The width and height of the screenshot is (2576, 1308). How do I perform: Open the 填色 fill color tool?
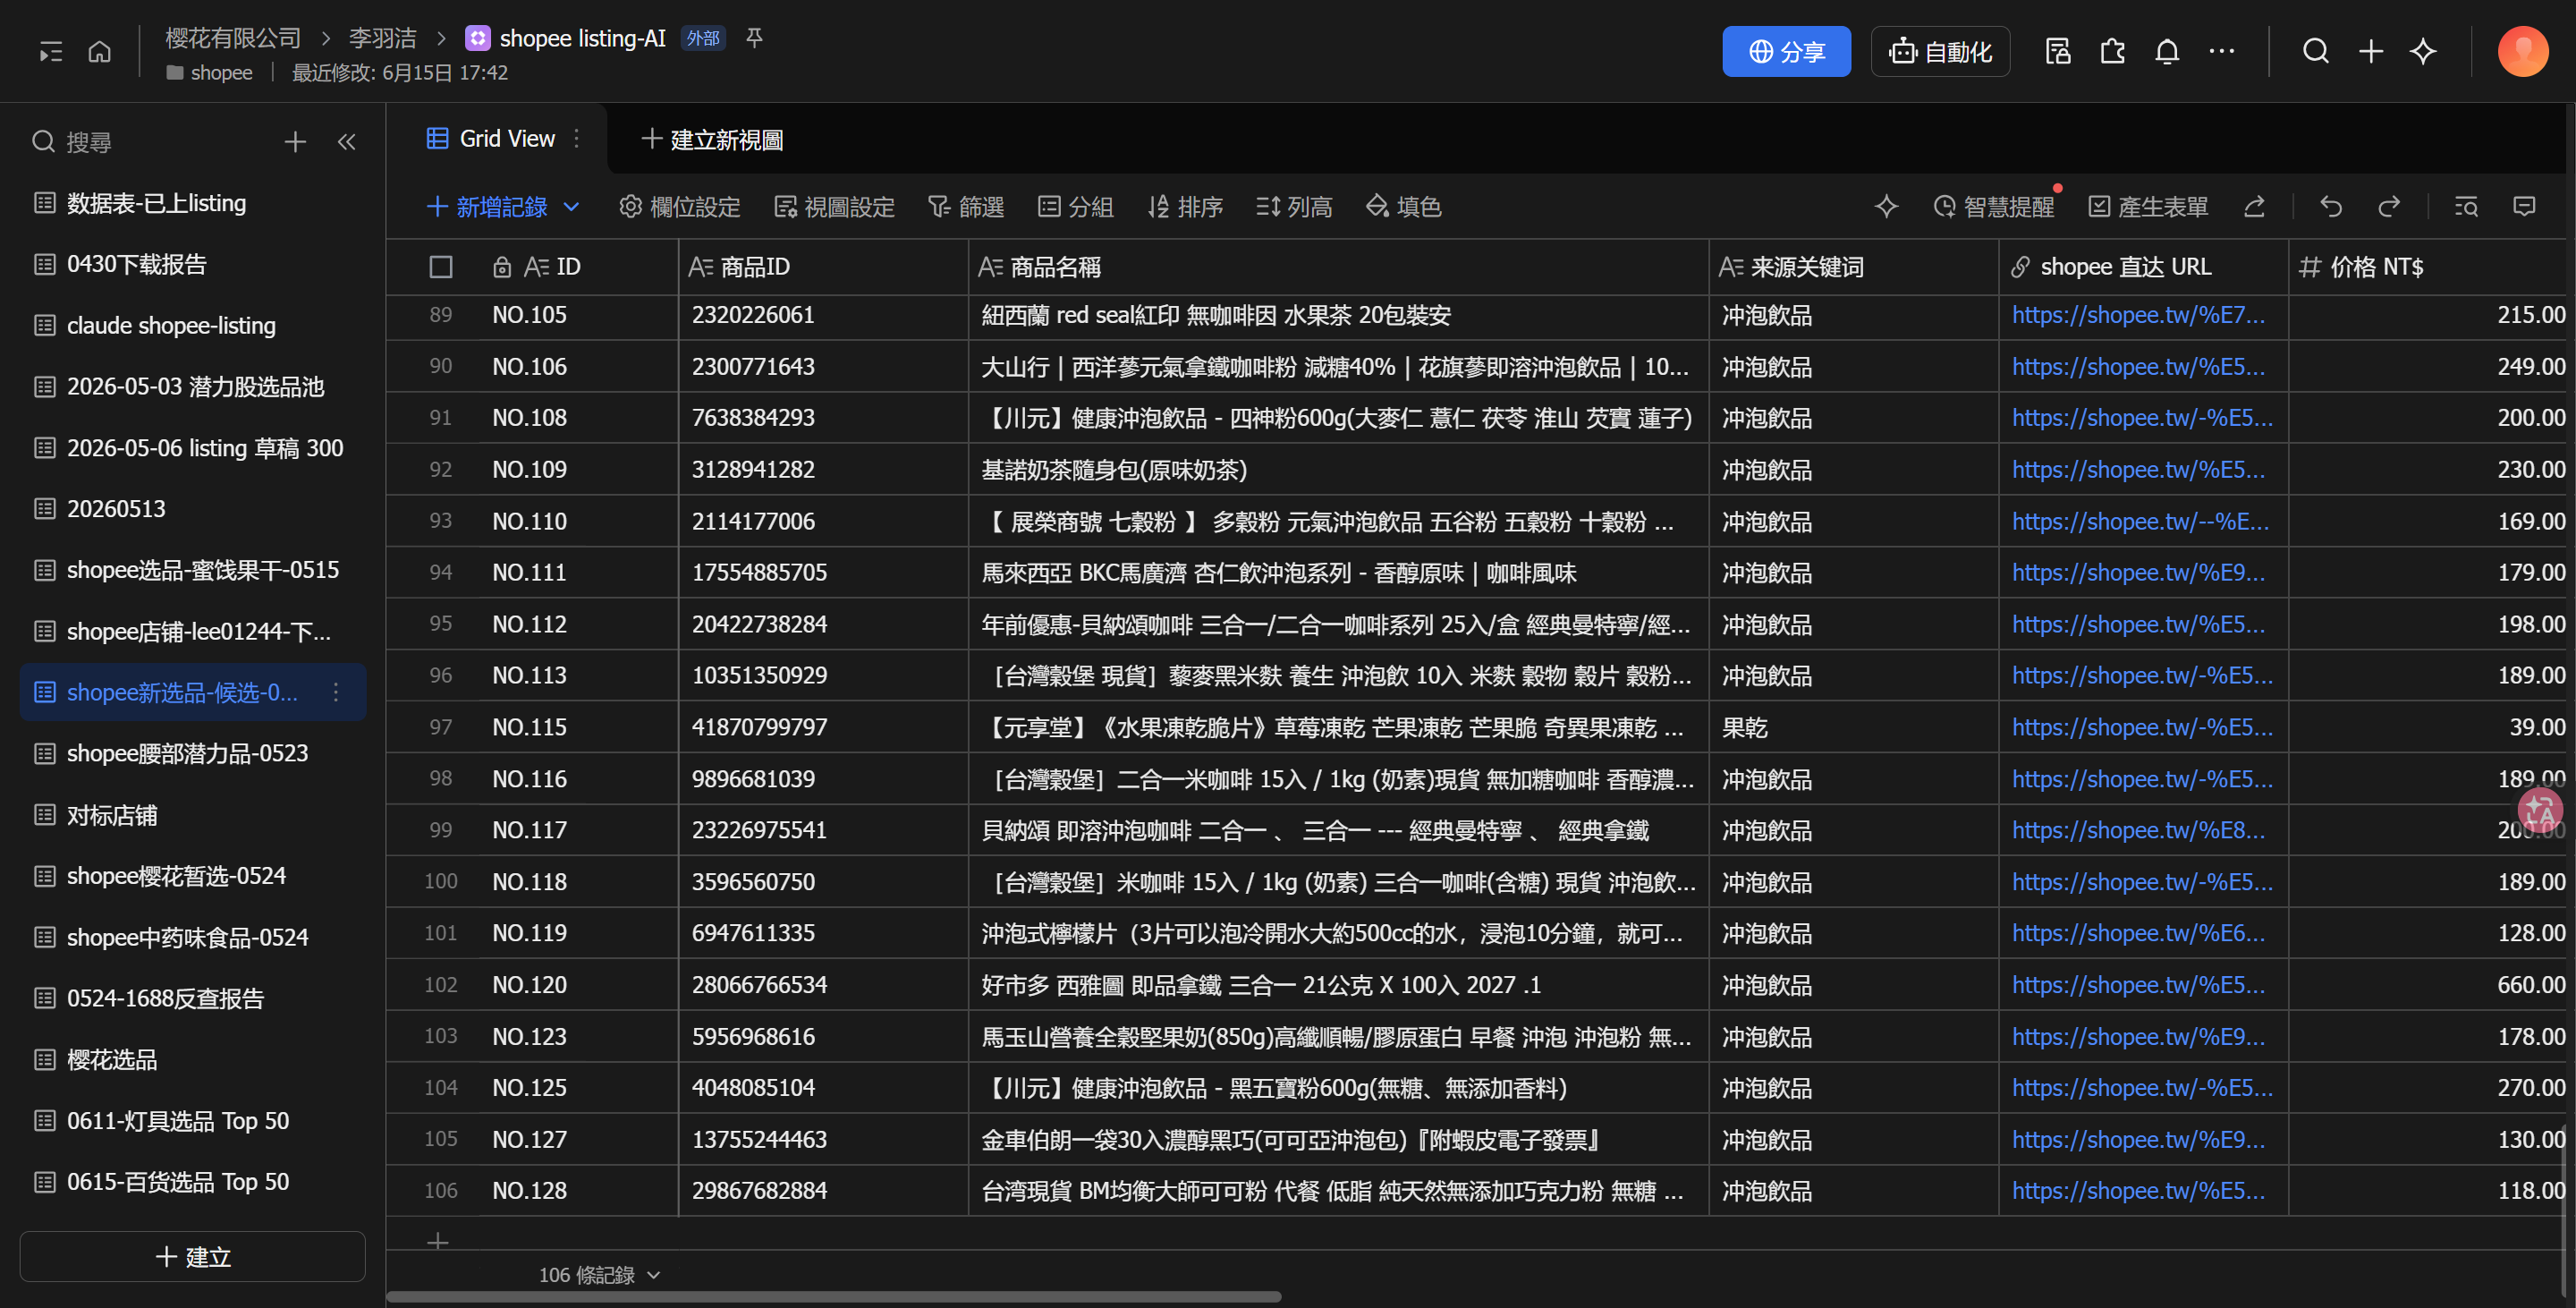tap(1404, 207)
